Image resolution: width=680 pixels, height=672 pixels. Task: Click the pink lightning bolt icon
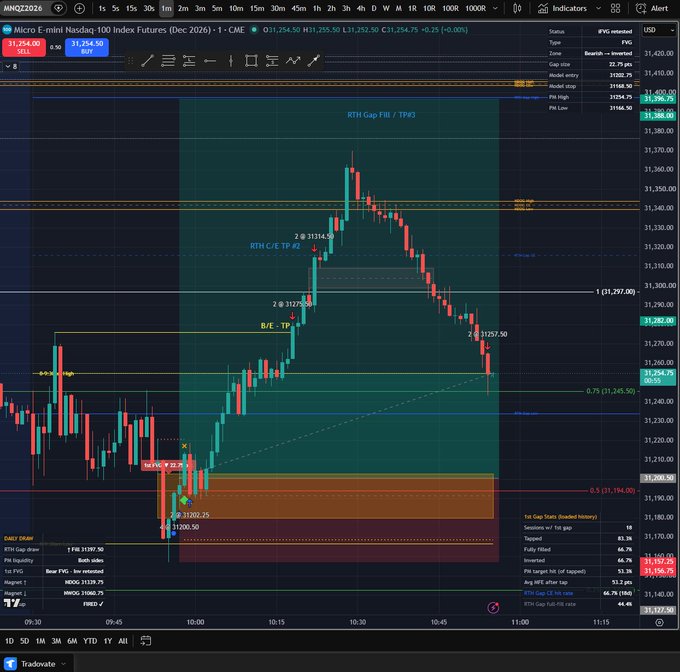click(x=493, y=608)
